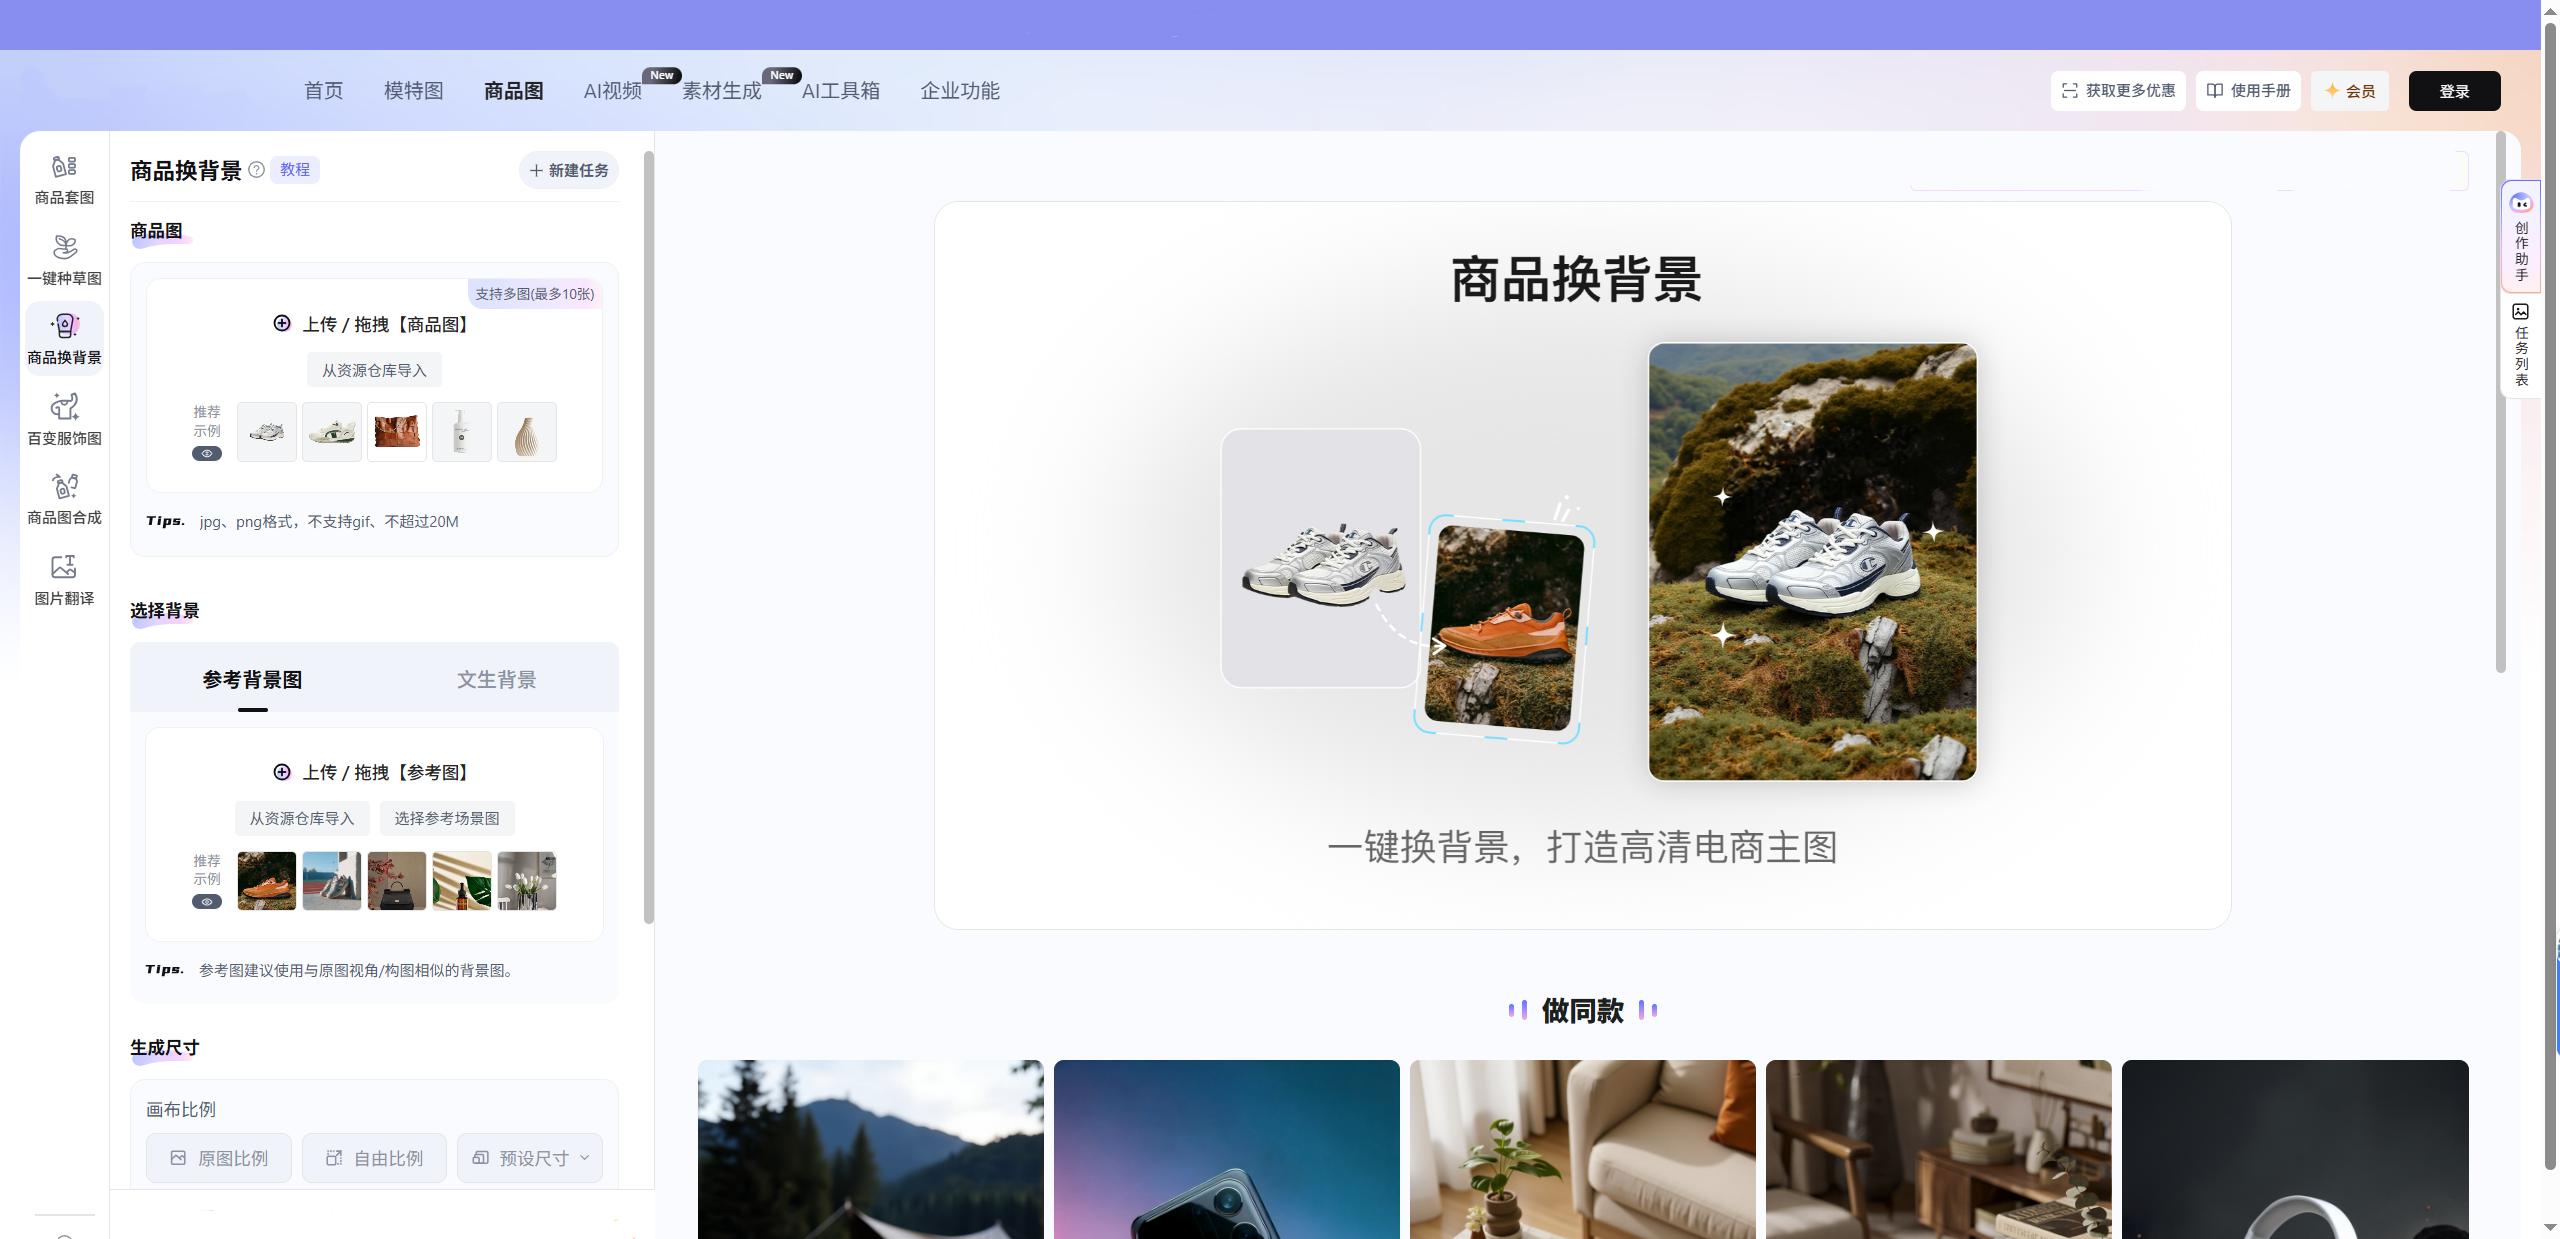Screen dimensions: 2560x1239
Task: Open 素材生成 in top navigation
Action: click(x=721, y=91)
